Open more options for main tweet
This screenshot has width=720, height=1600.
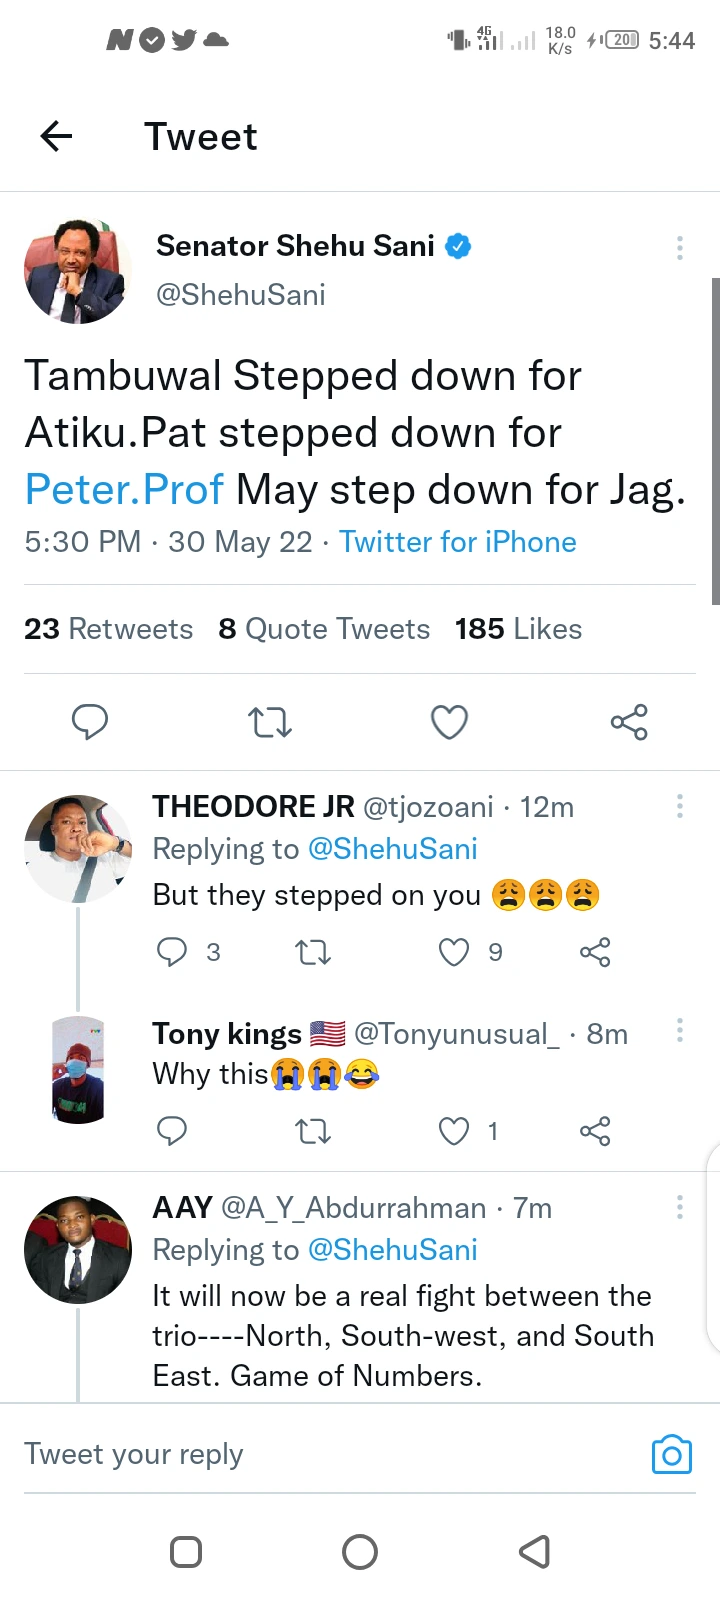(x=680, y=248)
